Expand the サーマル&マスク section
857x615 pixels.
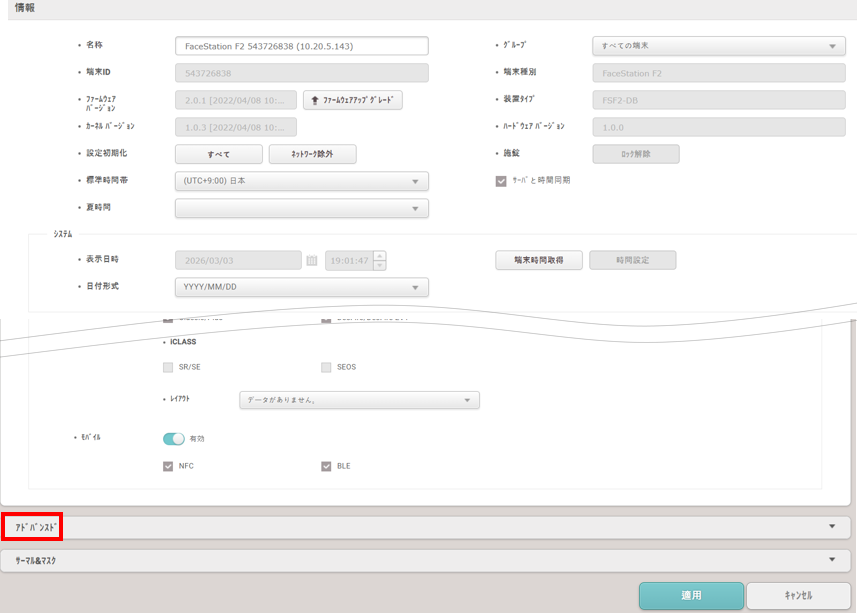point(425,561)
